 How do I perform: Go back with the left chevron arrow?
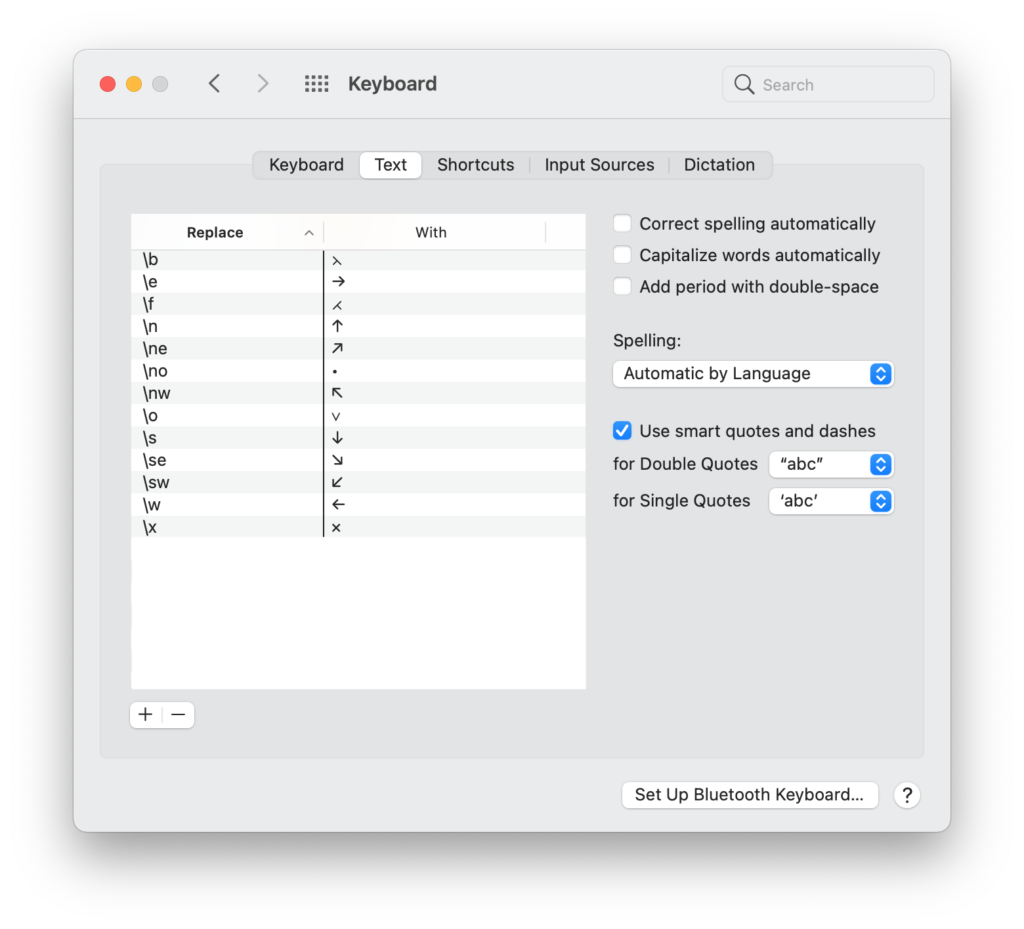click(214, 84)
